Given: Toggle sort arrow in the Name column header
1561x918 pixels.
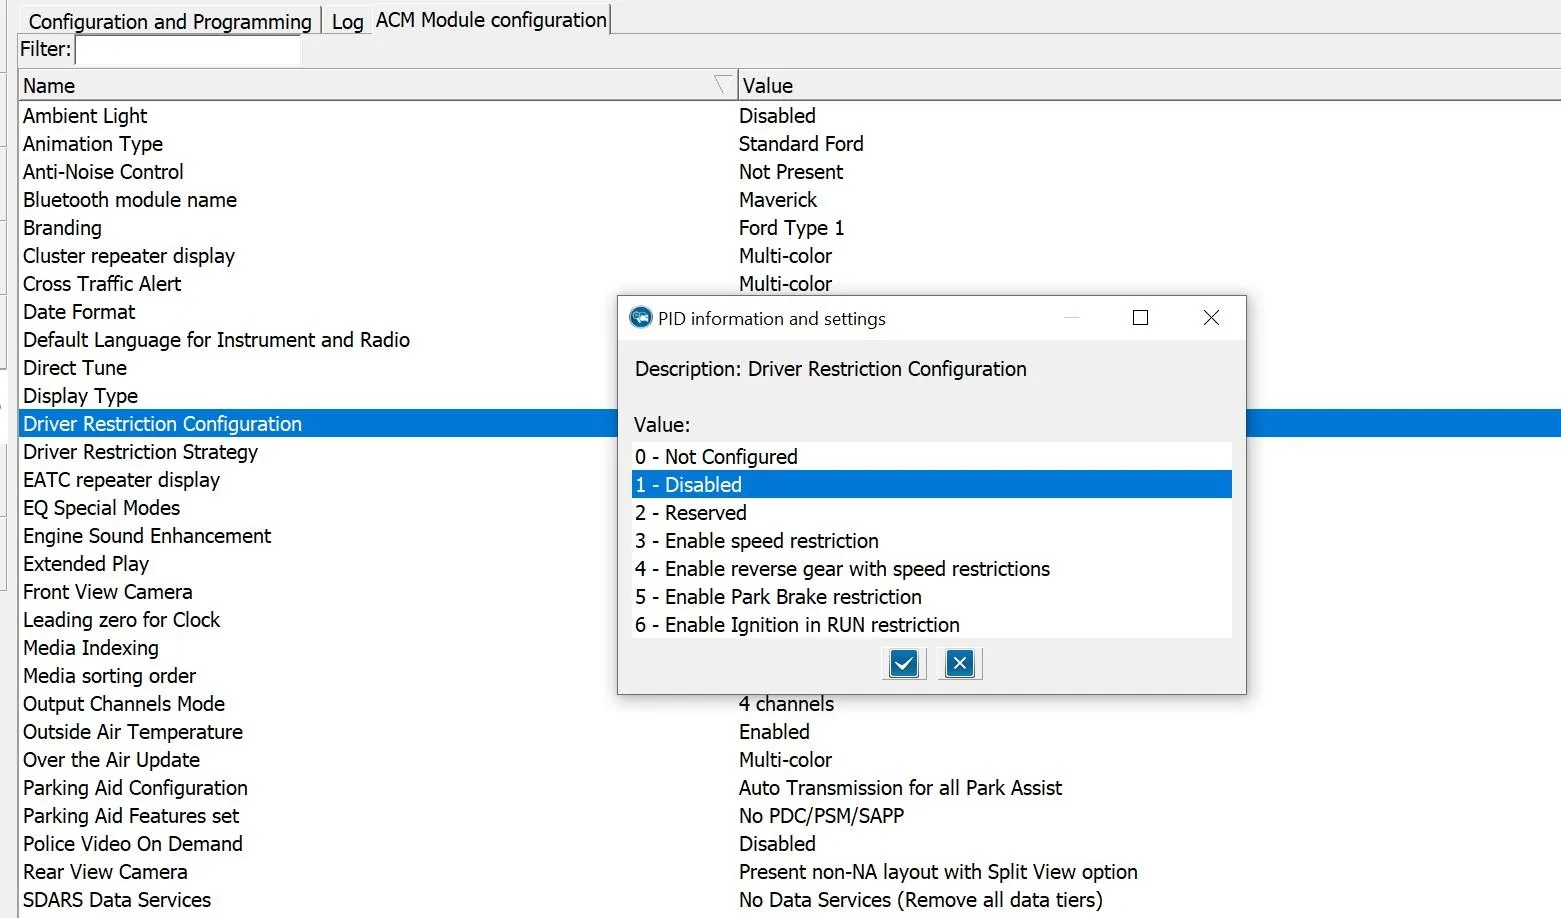Looking at the screenshot, I should tap(723, 85).
